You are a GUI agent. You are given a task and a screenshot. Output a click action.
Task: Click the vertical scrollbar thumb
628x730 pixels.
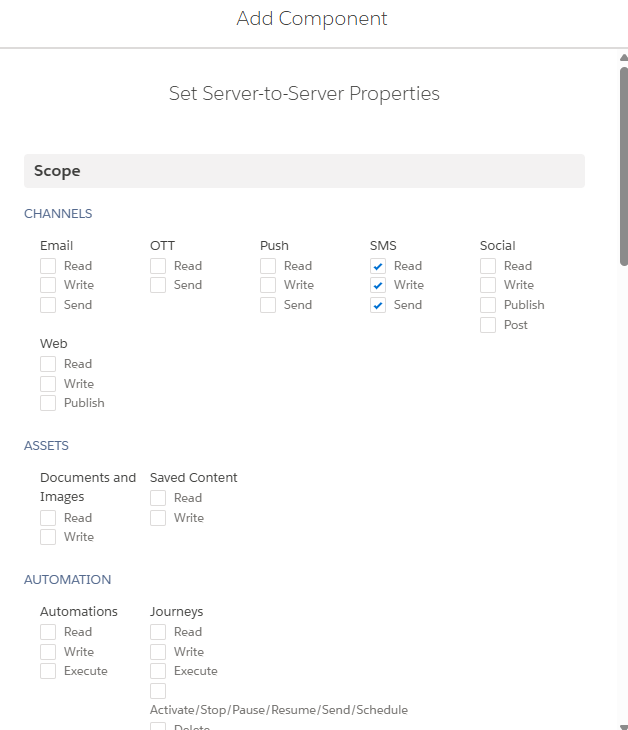click(623, 160)
